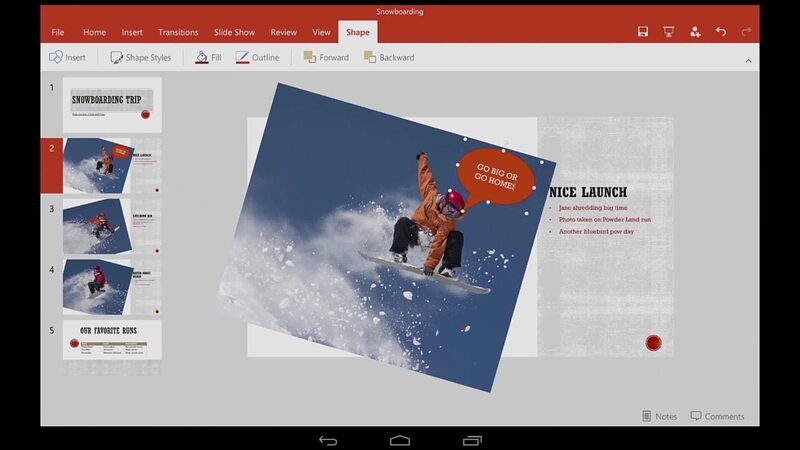The width and height of the screenshot is (800, 450).
Task: Switch to the Slide Show tab
Action: [x=234, y=32]
